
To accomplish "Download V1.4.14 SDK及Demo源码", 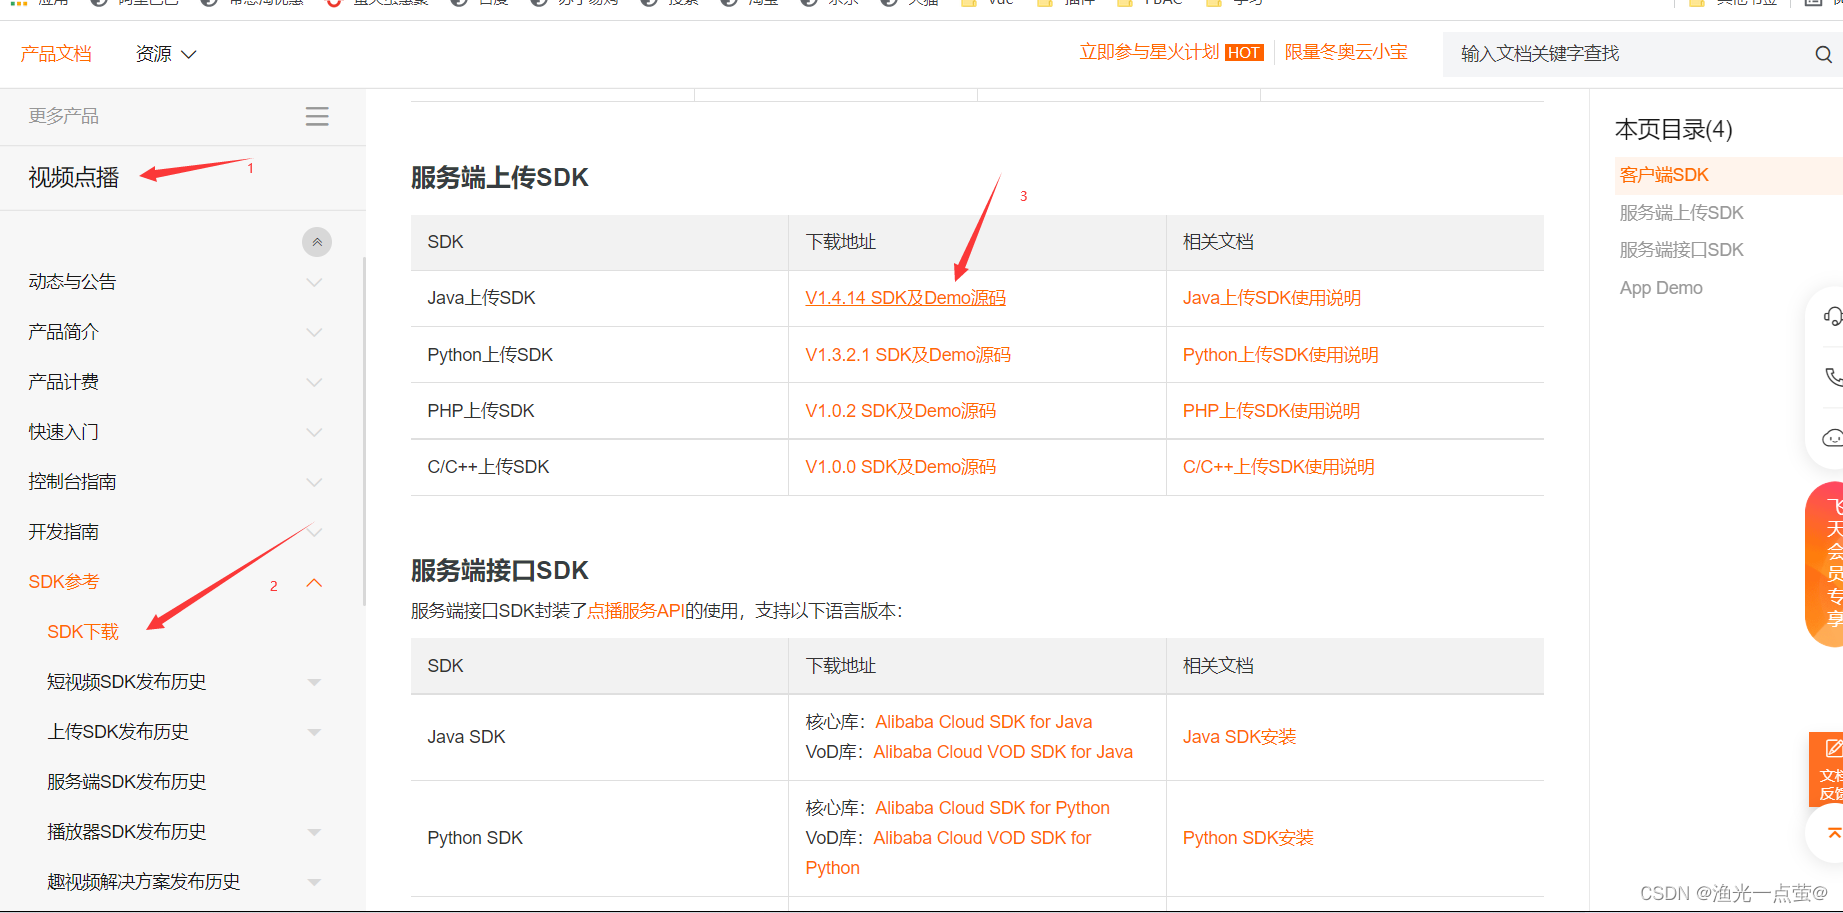I will click(906, 298).
